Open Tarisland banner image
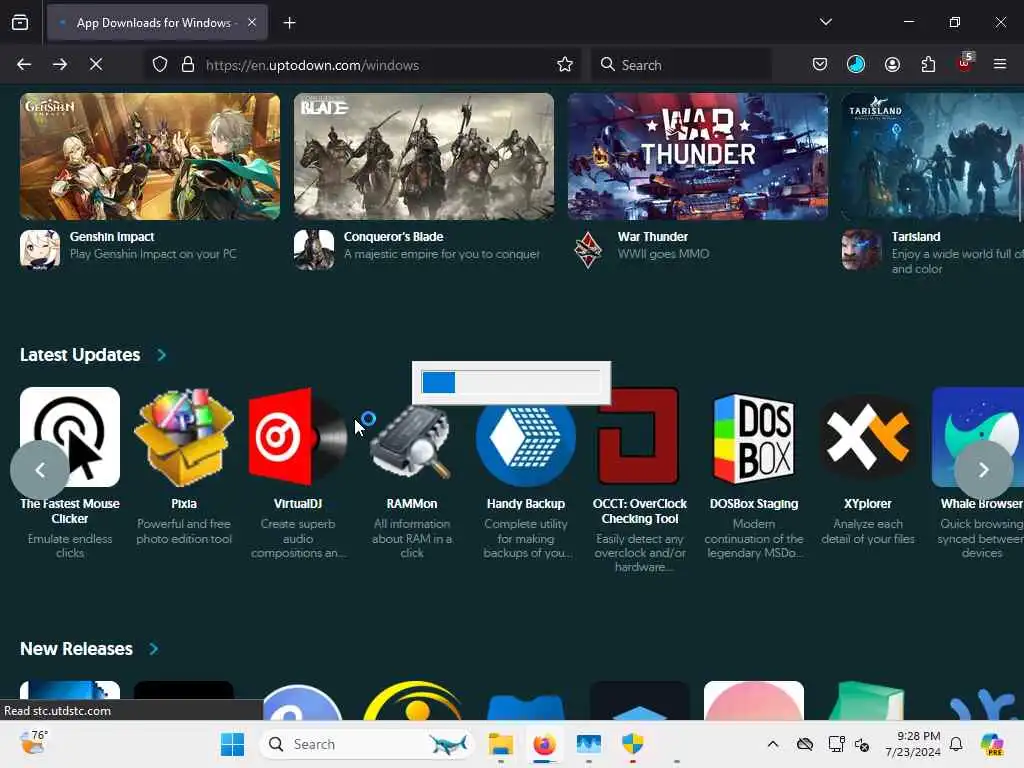The image size is (1024, 768). [x=933, y=156]
